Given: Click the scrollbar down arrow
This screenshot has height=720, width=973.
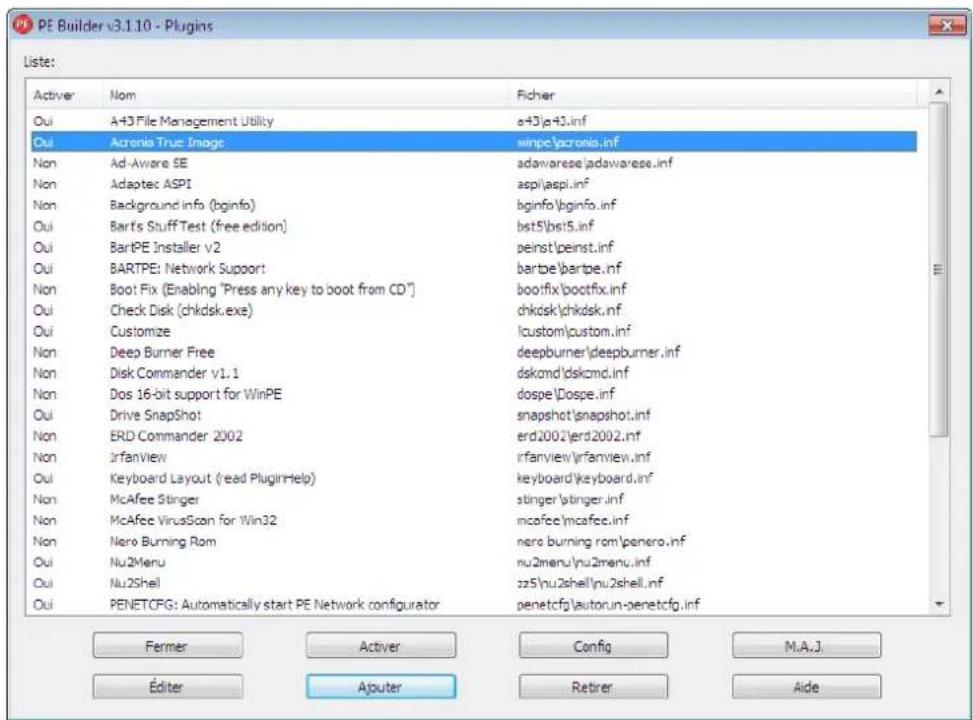Looking at the screenshot, I should (x=939, y=603).
